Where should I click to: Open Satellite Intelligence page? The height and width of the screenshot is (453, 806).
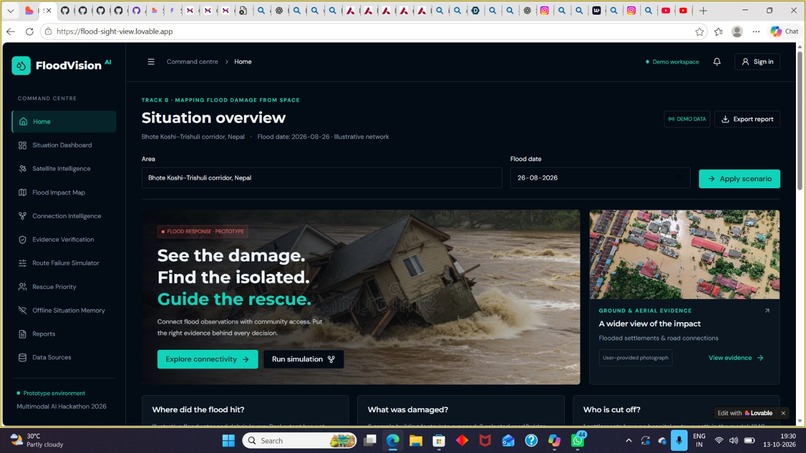click(64, 169)
